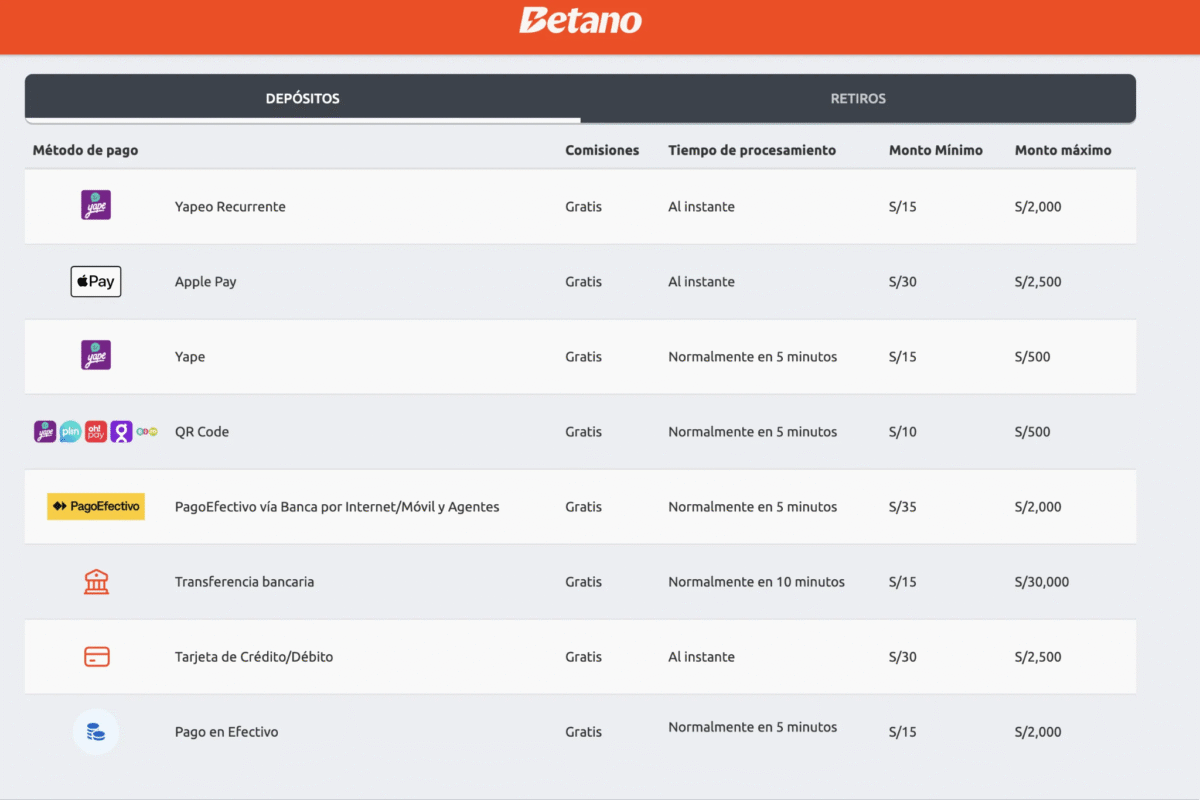Select the Apple Pay payment method name
Image resolution: width=1200 pixels, height=800 pixels.
click(206, 282)
